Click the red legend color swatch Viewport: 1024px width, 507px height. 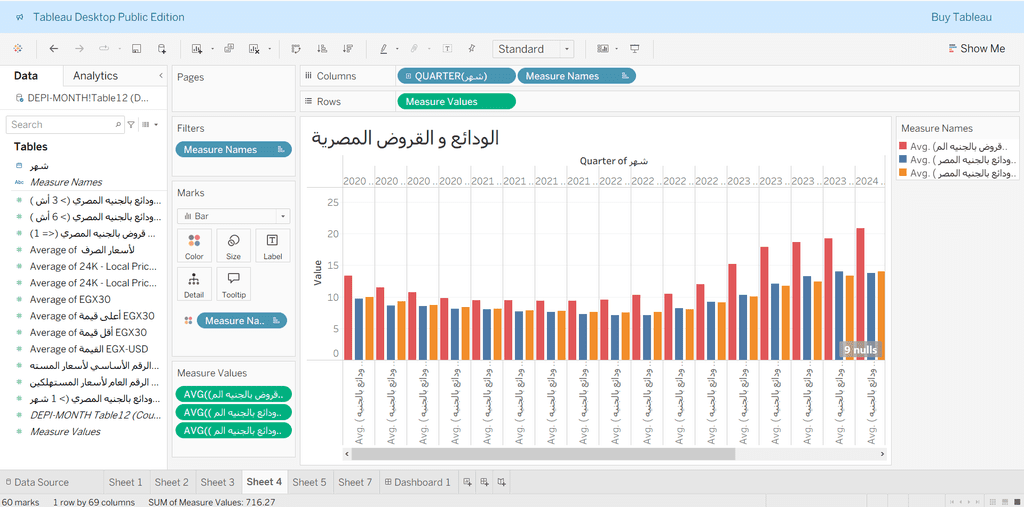click(x=905, y=147)
